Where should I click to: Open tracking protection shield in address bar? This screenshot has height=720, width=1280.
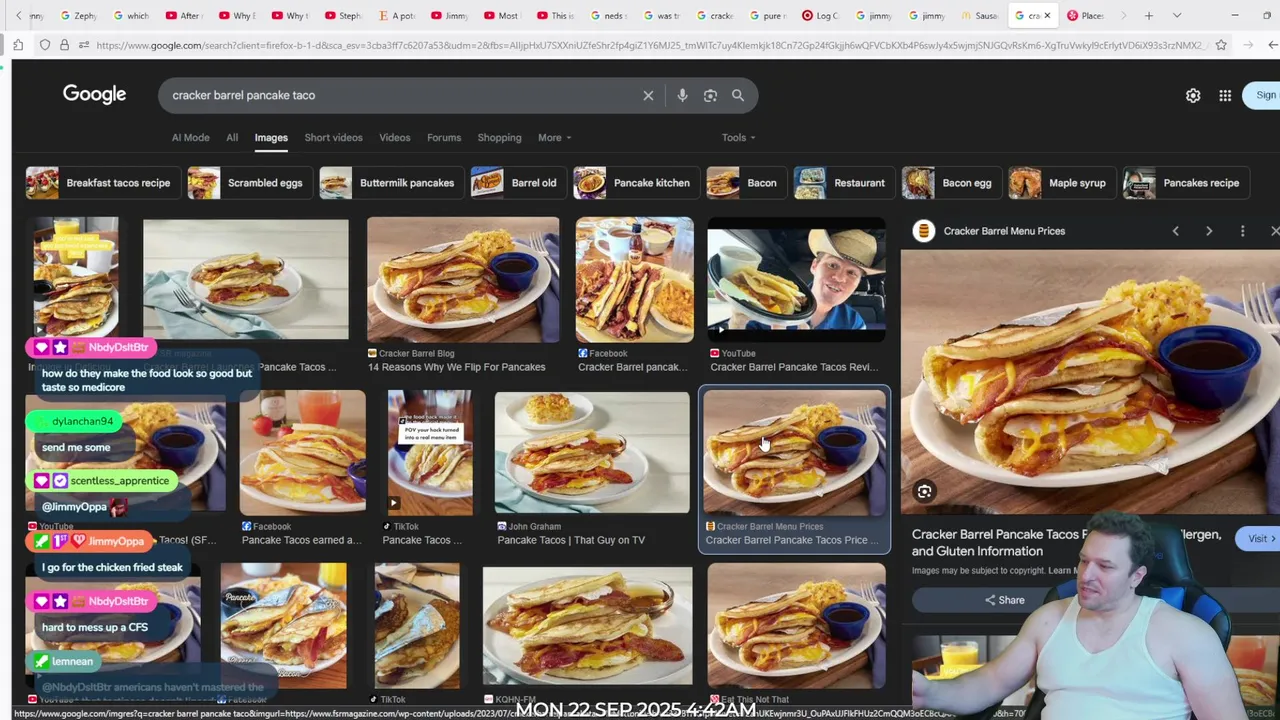coord(45,45)
